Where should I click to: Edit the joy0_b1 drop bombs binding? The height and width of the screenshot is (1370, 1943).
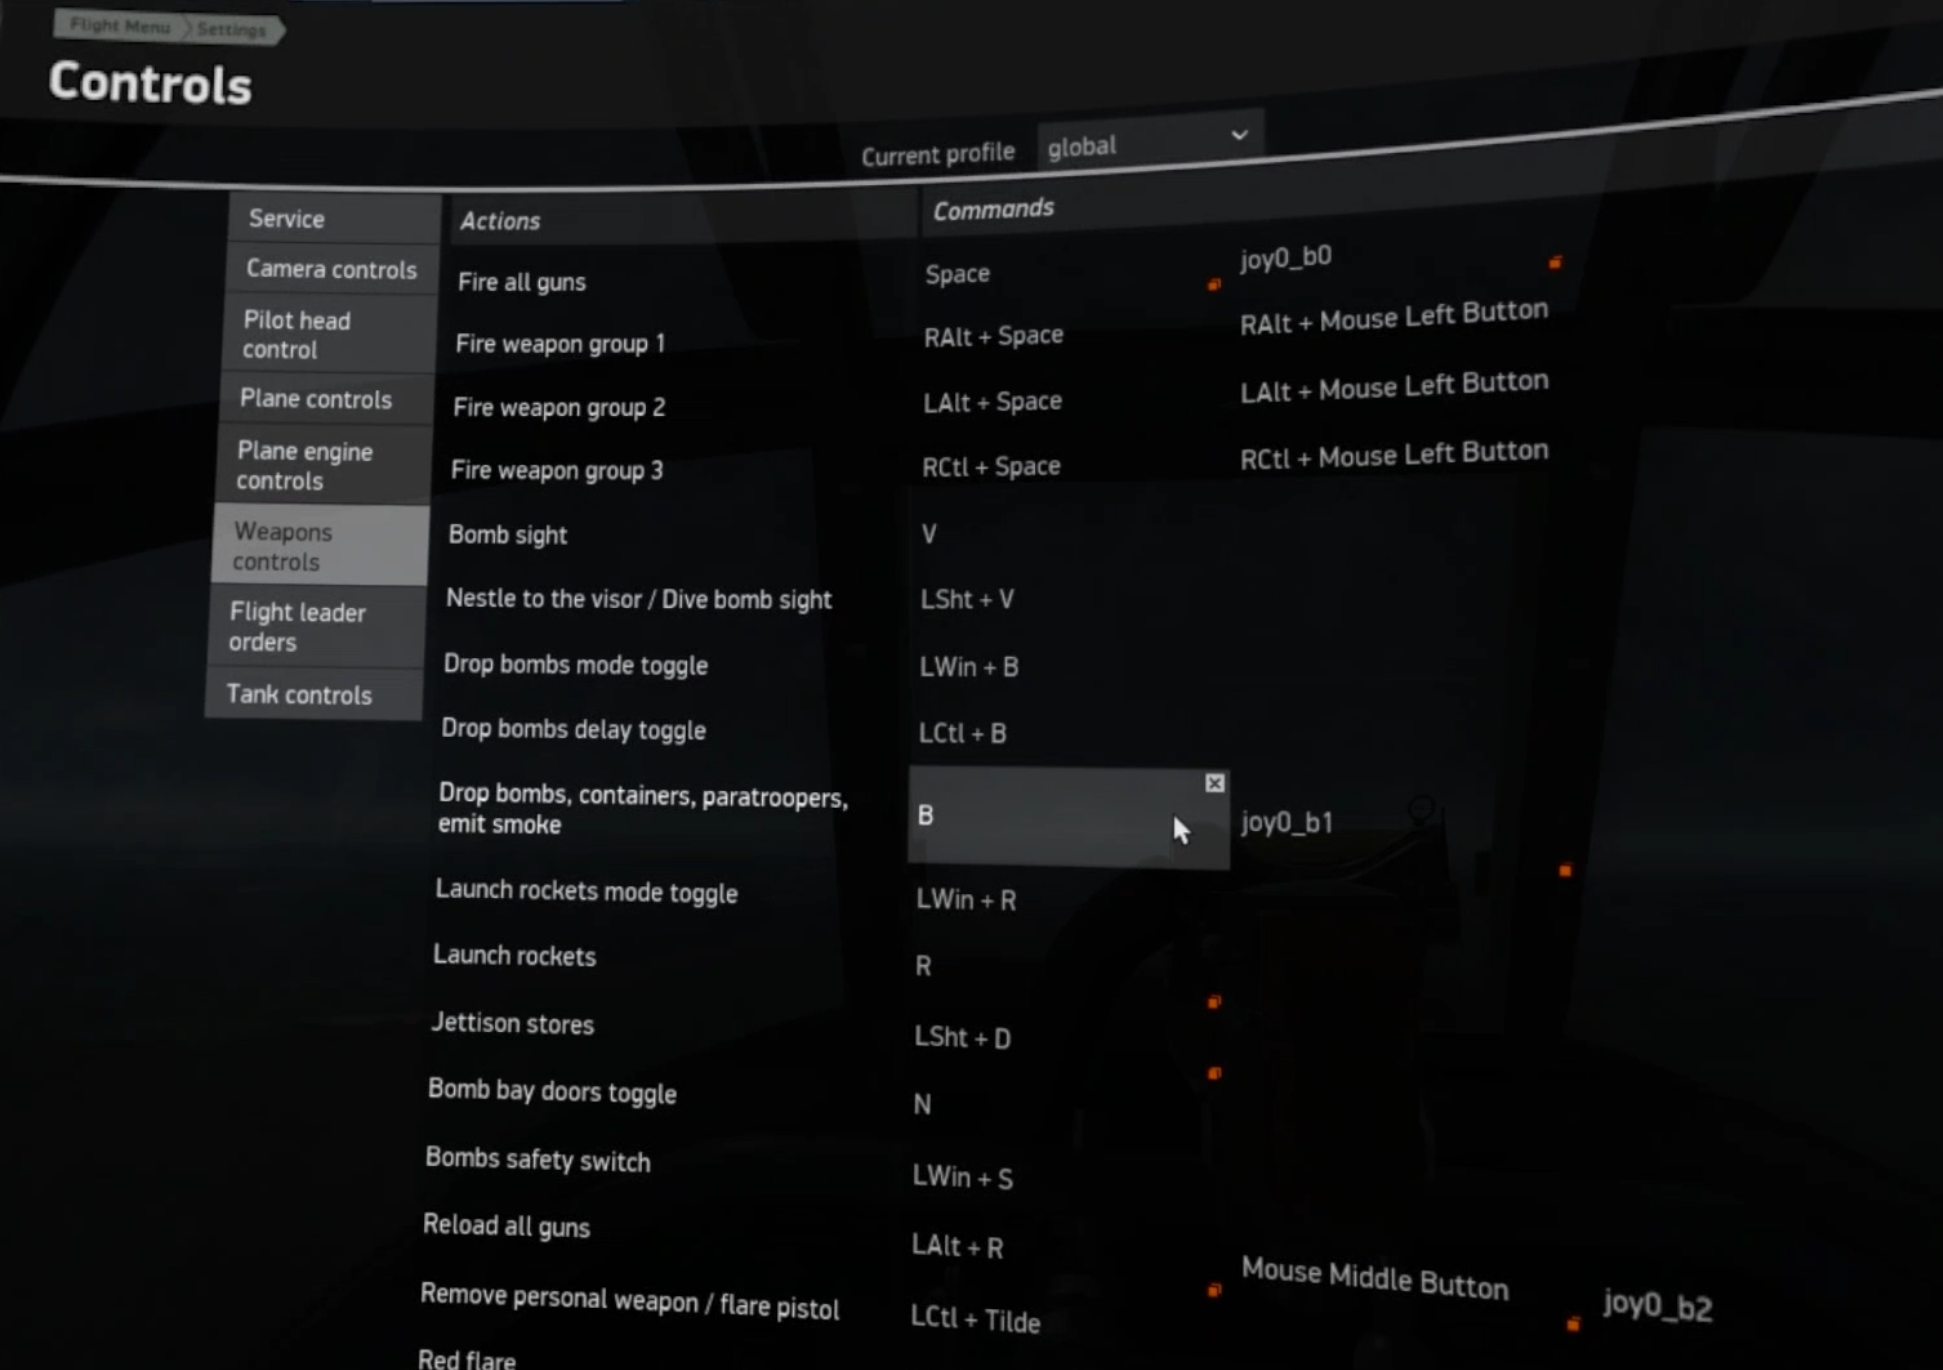(1287, 822)
